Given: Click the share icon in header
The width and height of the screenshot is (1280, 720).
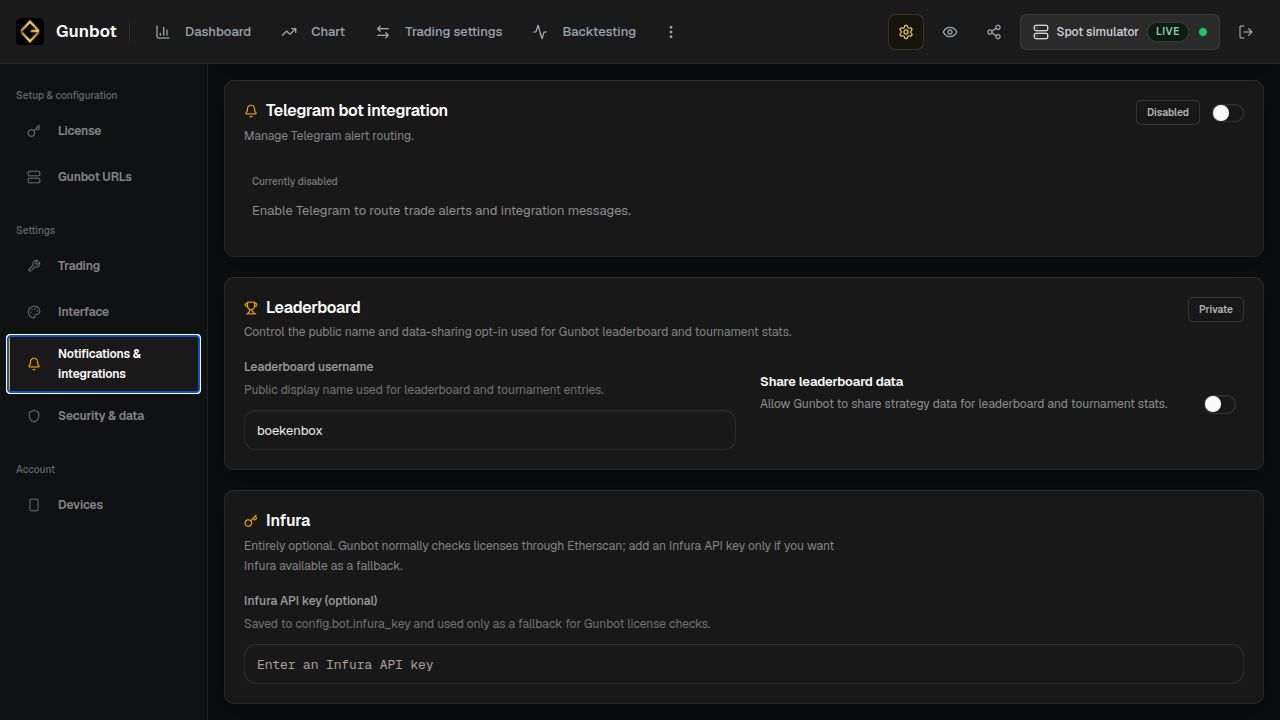Looking at the screenshot, I should 994,32.
